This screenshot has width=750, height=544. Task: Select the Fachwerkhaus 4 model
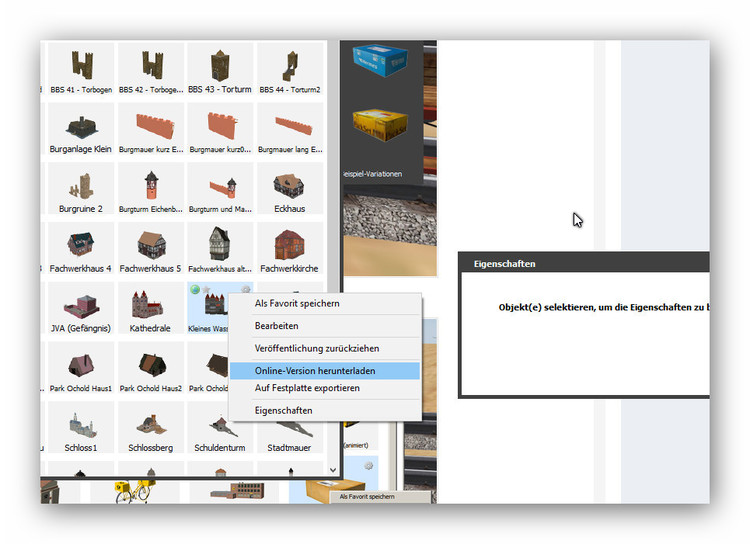81,249
